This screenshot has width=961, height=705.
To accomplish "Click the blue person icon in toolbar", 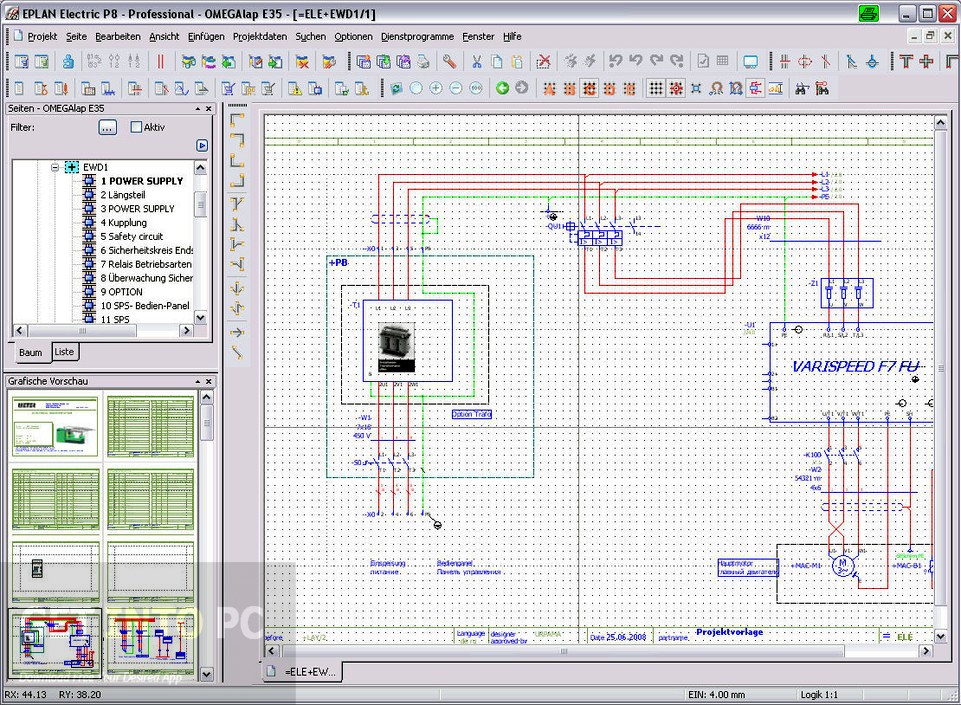I will click(x=68, y=61).
